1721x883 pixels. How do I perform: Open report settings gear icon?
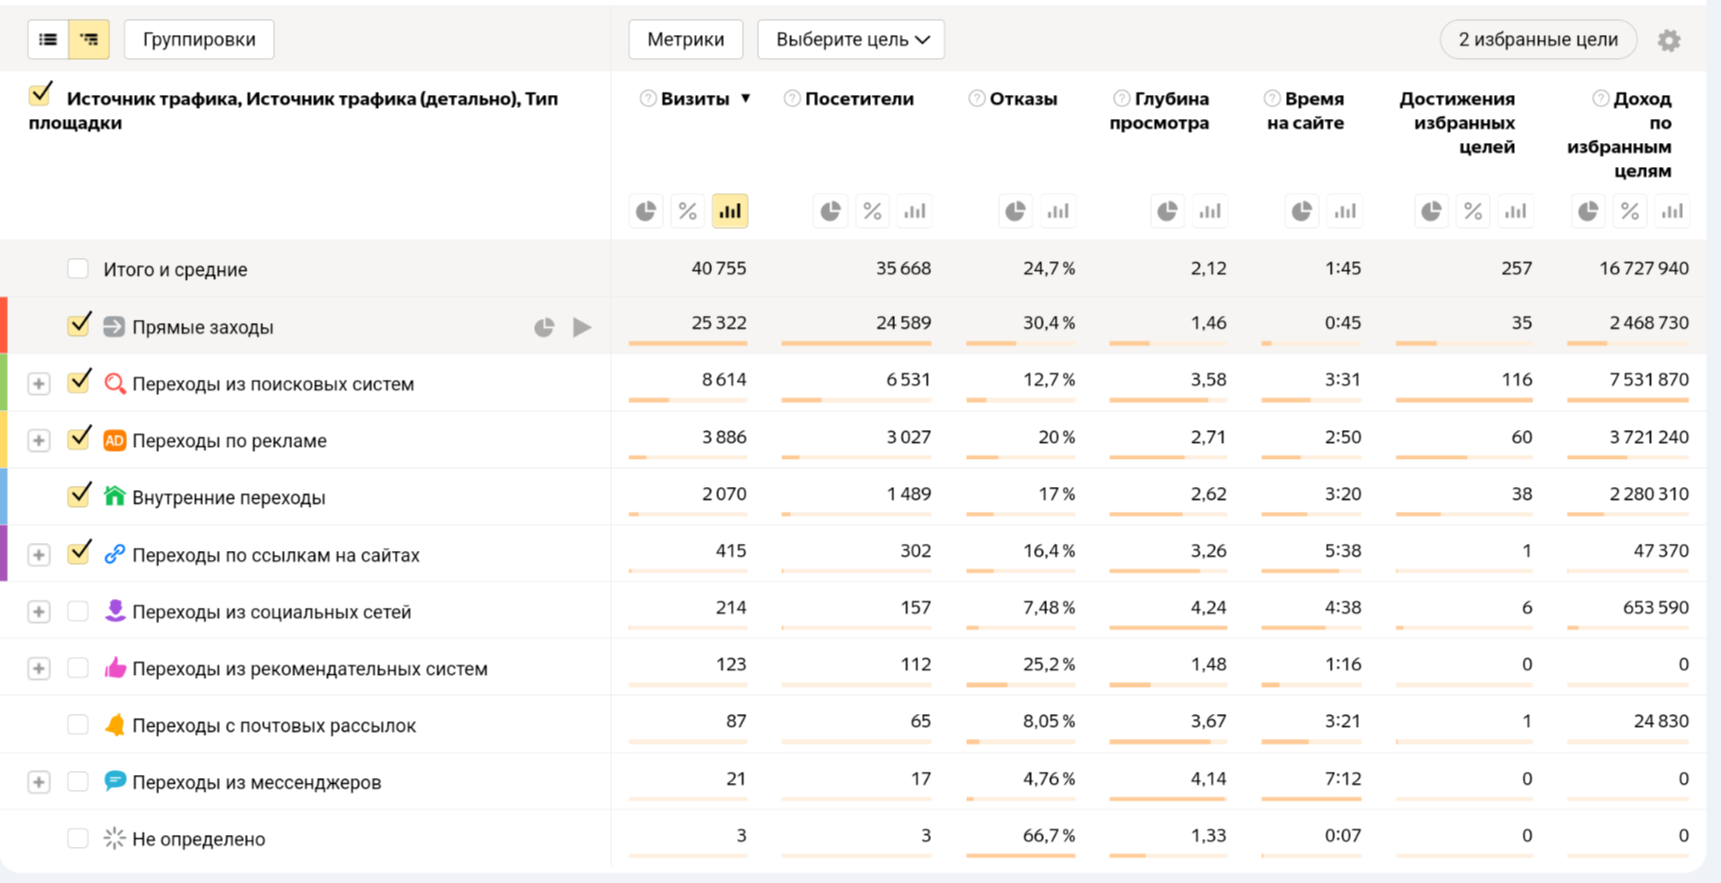coord(1668,41)
